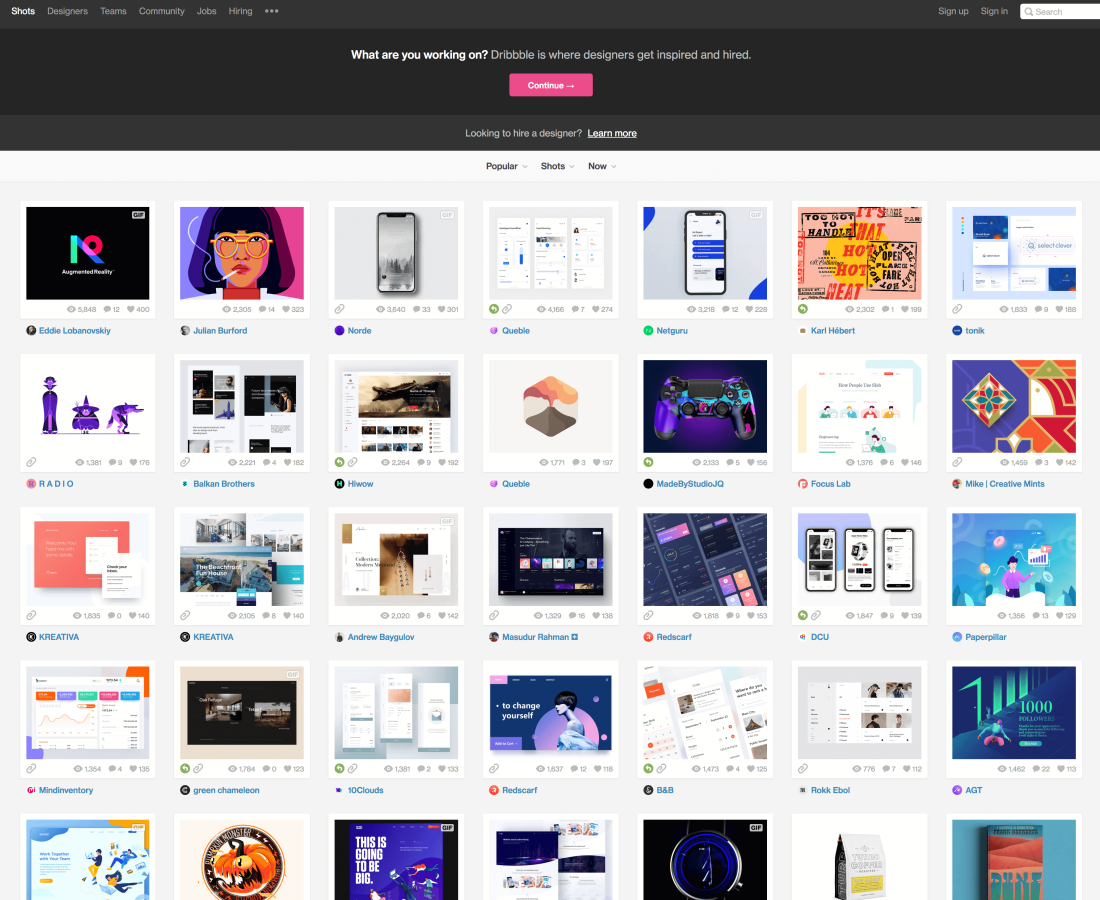Expand the three-dots more menu in the nav bar
The image size is (1100, 900).
click(271, 11)
